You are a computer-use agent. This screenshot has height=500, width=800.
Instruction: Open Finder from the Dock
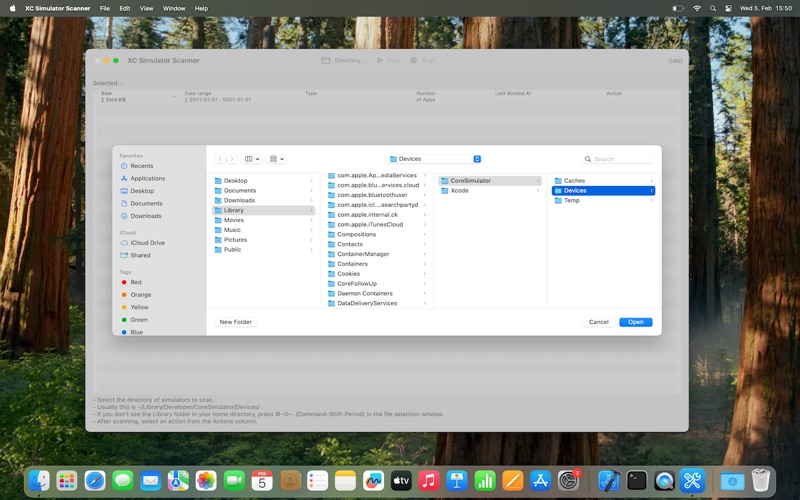click(x=39, y=481)
